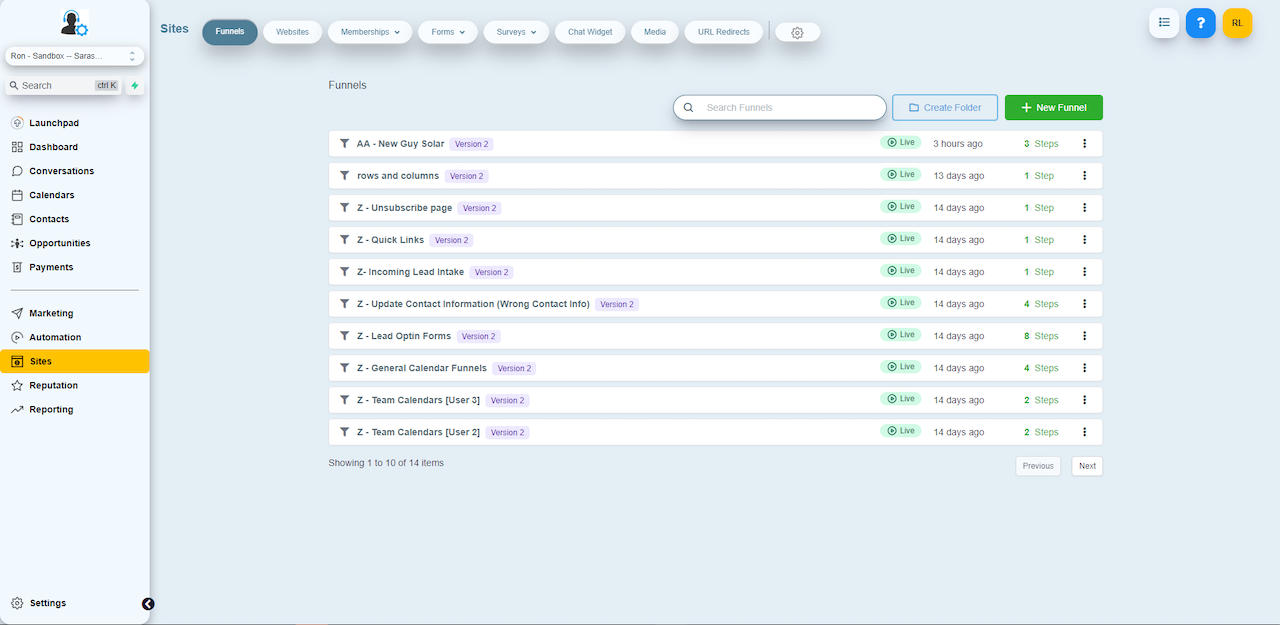
Task: Click the RL user avatar
Action: [x=1237, y=23]
